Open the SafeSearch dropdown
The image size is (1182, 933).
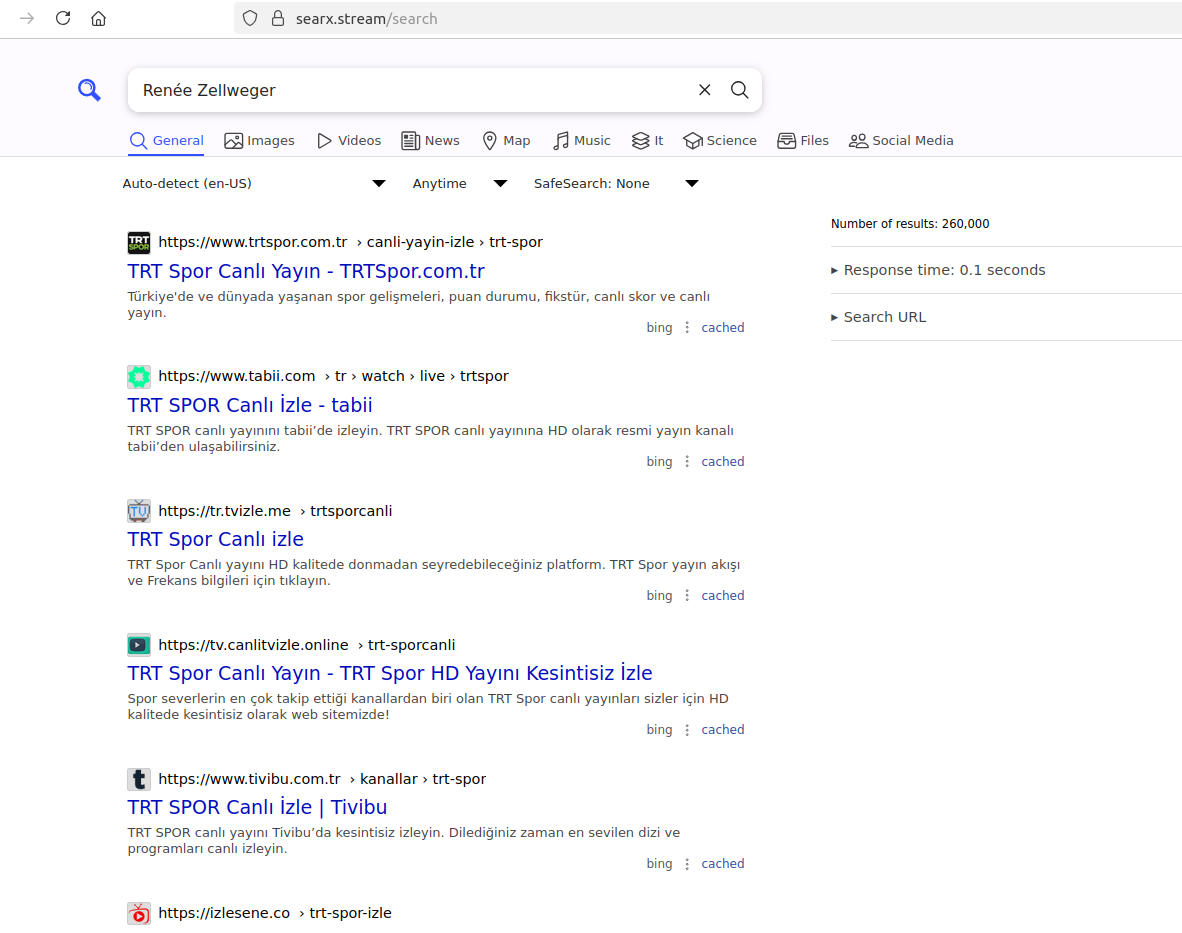616,184
